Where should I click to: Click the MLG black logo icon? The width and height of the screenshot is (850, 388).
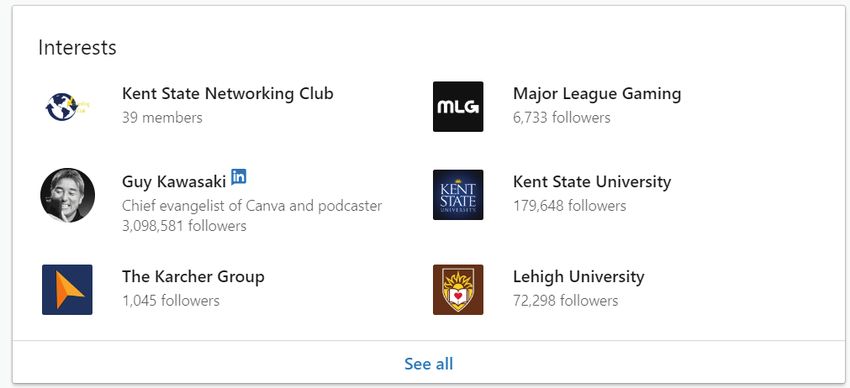click(458, 107)
